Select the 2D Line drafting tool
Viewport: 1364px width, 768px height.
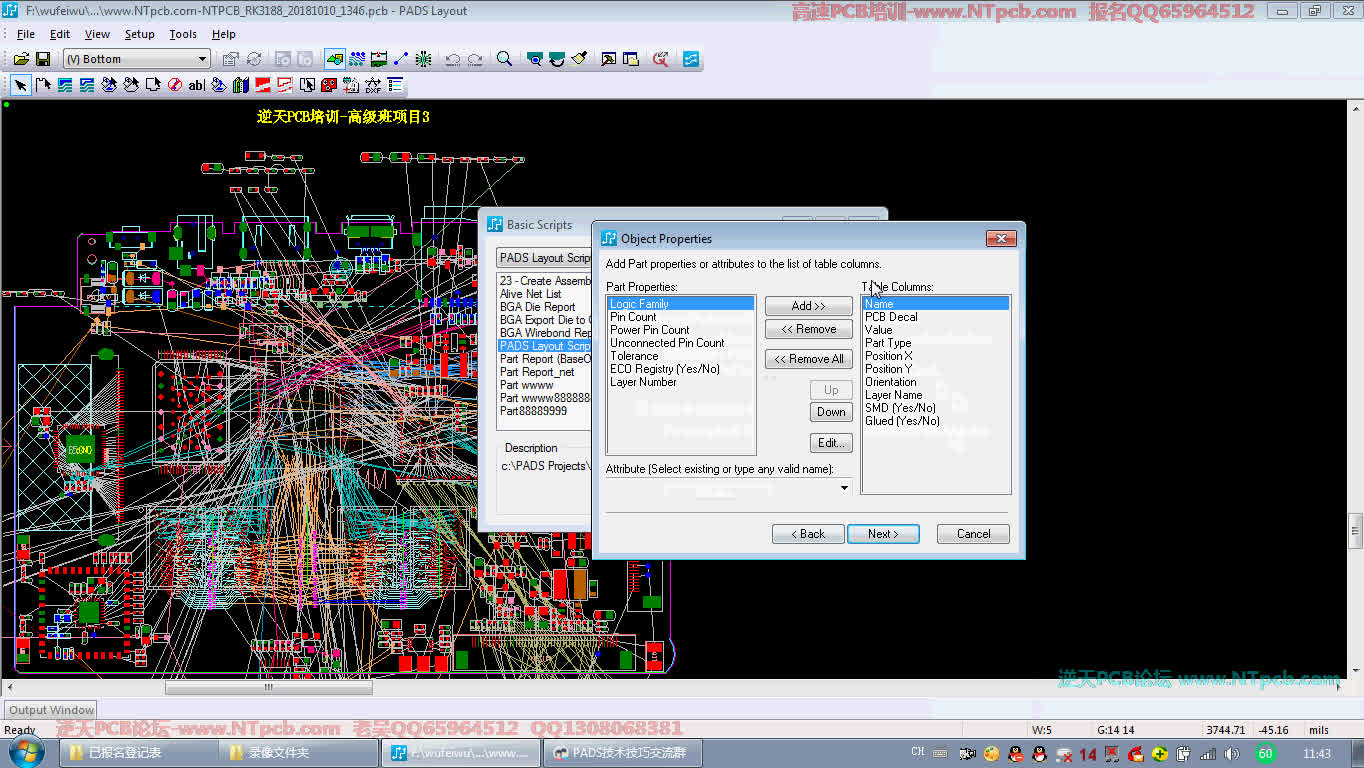43,85
